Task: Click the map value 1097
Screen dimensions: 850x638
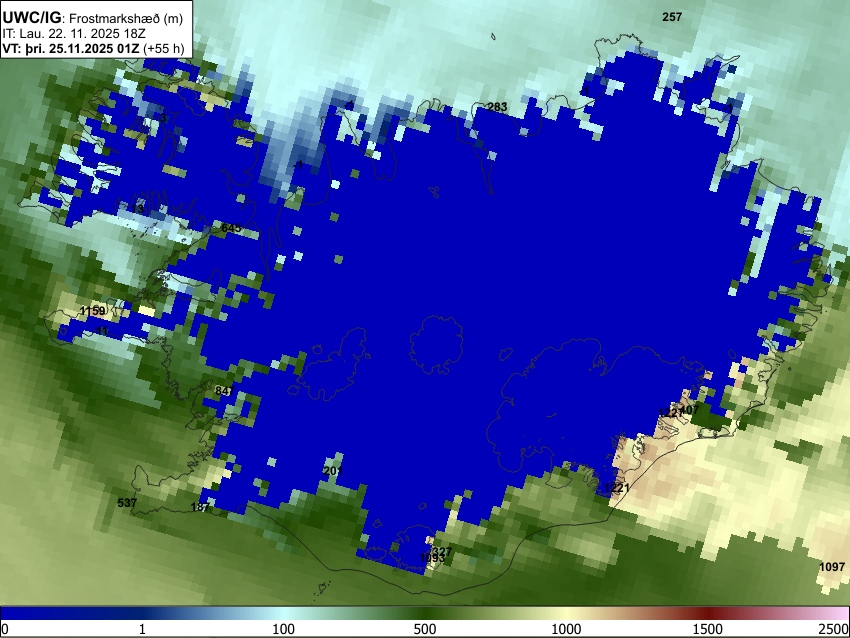Action: tap(832, 566)
